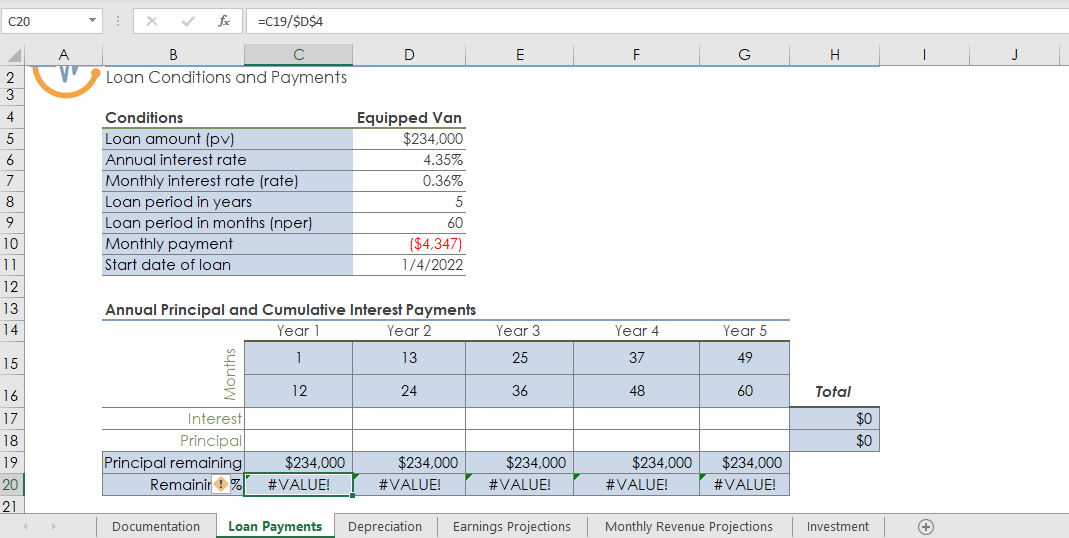Click the start date 1/4/2022 cell
Image resolution: width=1069 pixels, height=538 pixels.
[409, 265]
